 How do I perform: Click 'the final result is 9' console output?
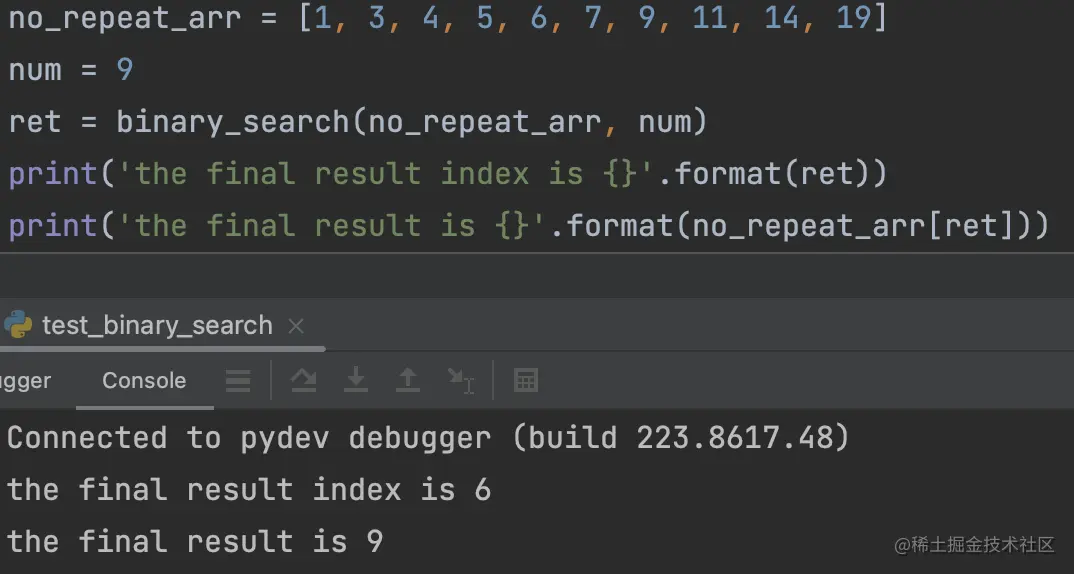tap(195, 542)
